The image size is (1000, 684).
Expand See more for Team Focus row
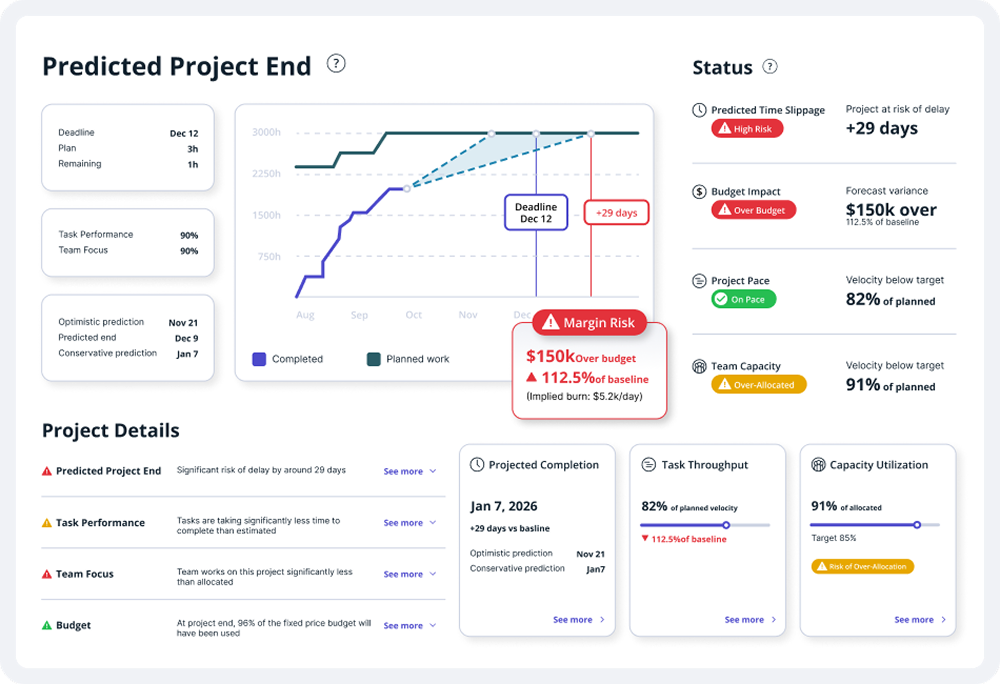(410, 574)
